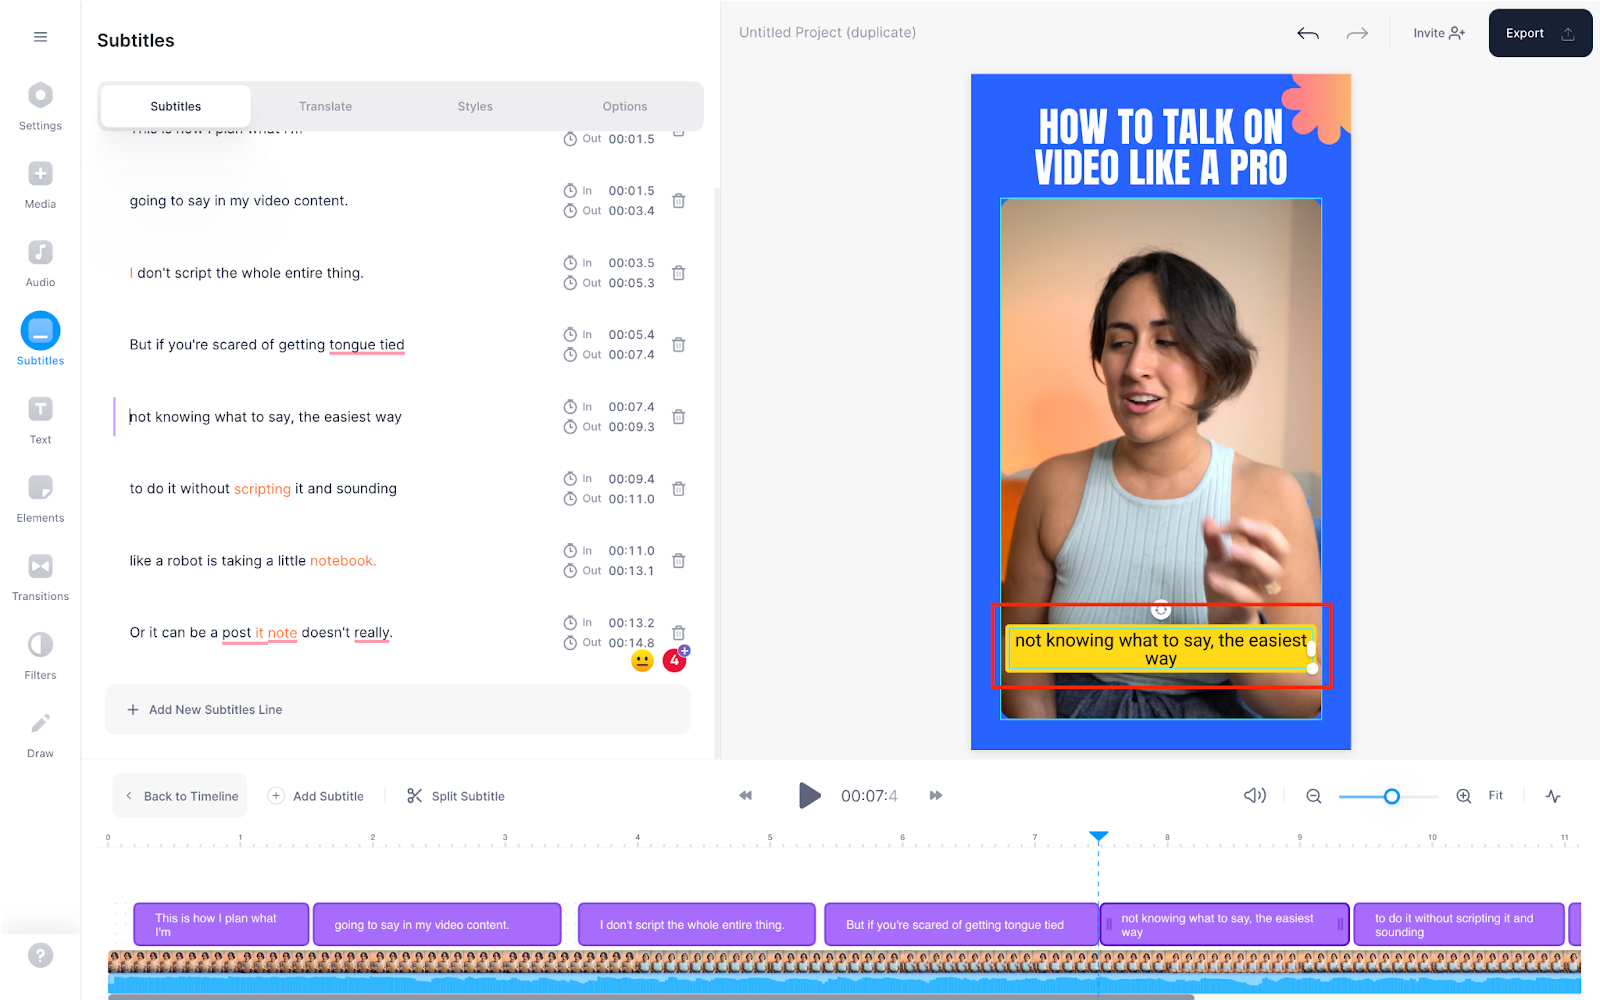Click the yellow subtitle box on the video
The image size is (1600, 1000).
point(1160,649)
